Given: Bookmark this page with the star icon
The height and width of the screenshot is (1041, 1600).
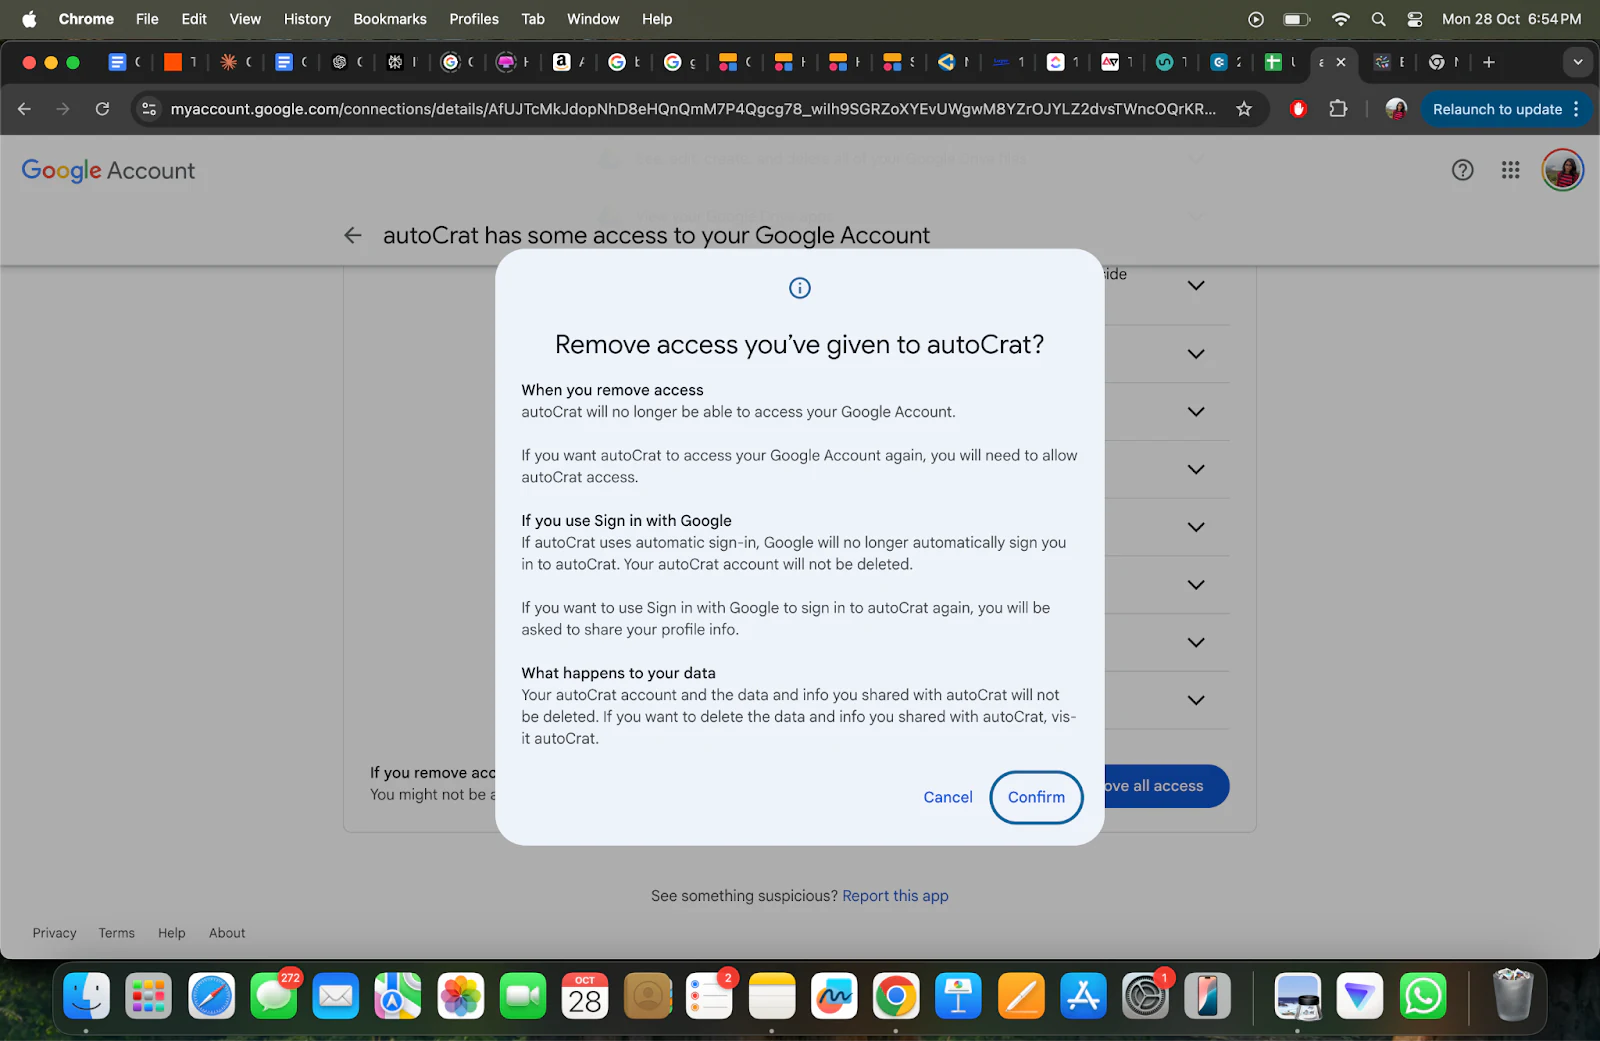Looking at the screenshot, I should coord(1244,109).
